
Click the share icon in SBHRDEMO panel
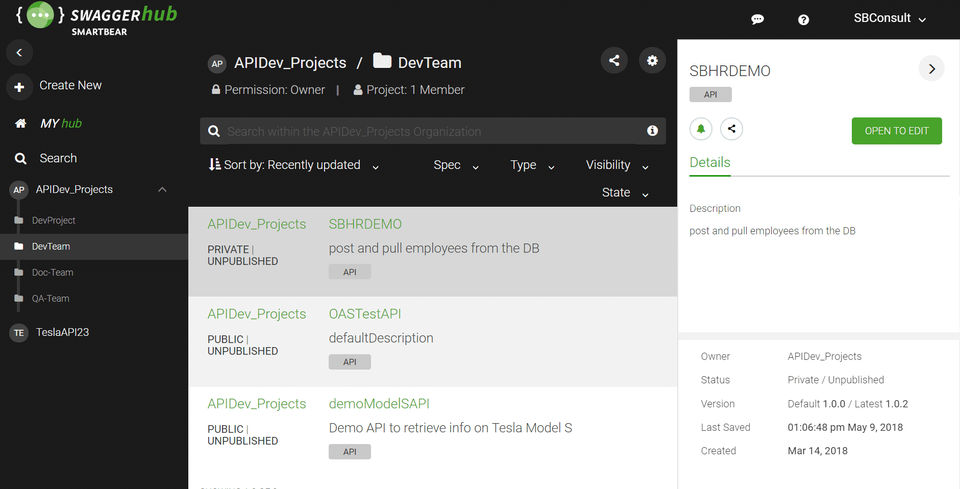point(731,129)
